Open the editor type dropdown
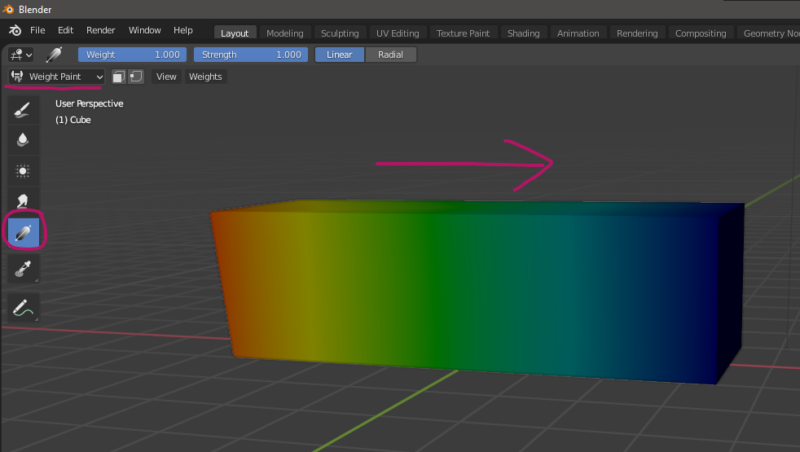This screenshot has width=800, height=452. 20,54
